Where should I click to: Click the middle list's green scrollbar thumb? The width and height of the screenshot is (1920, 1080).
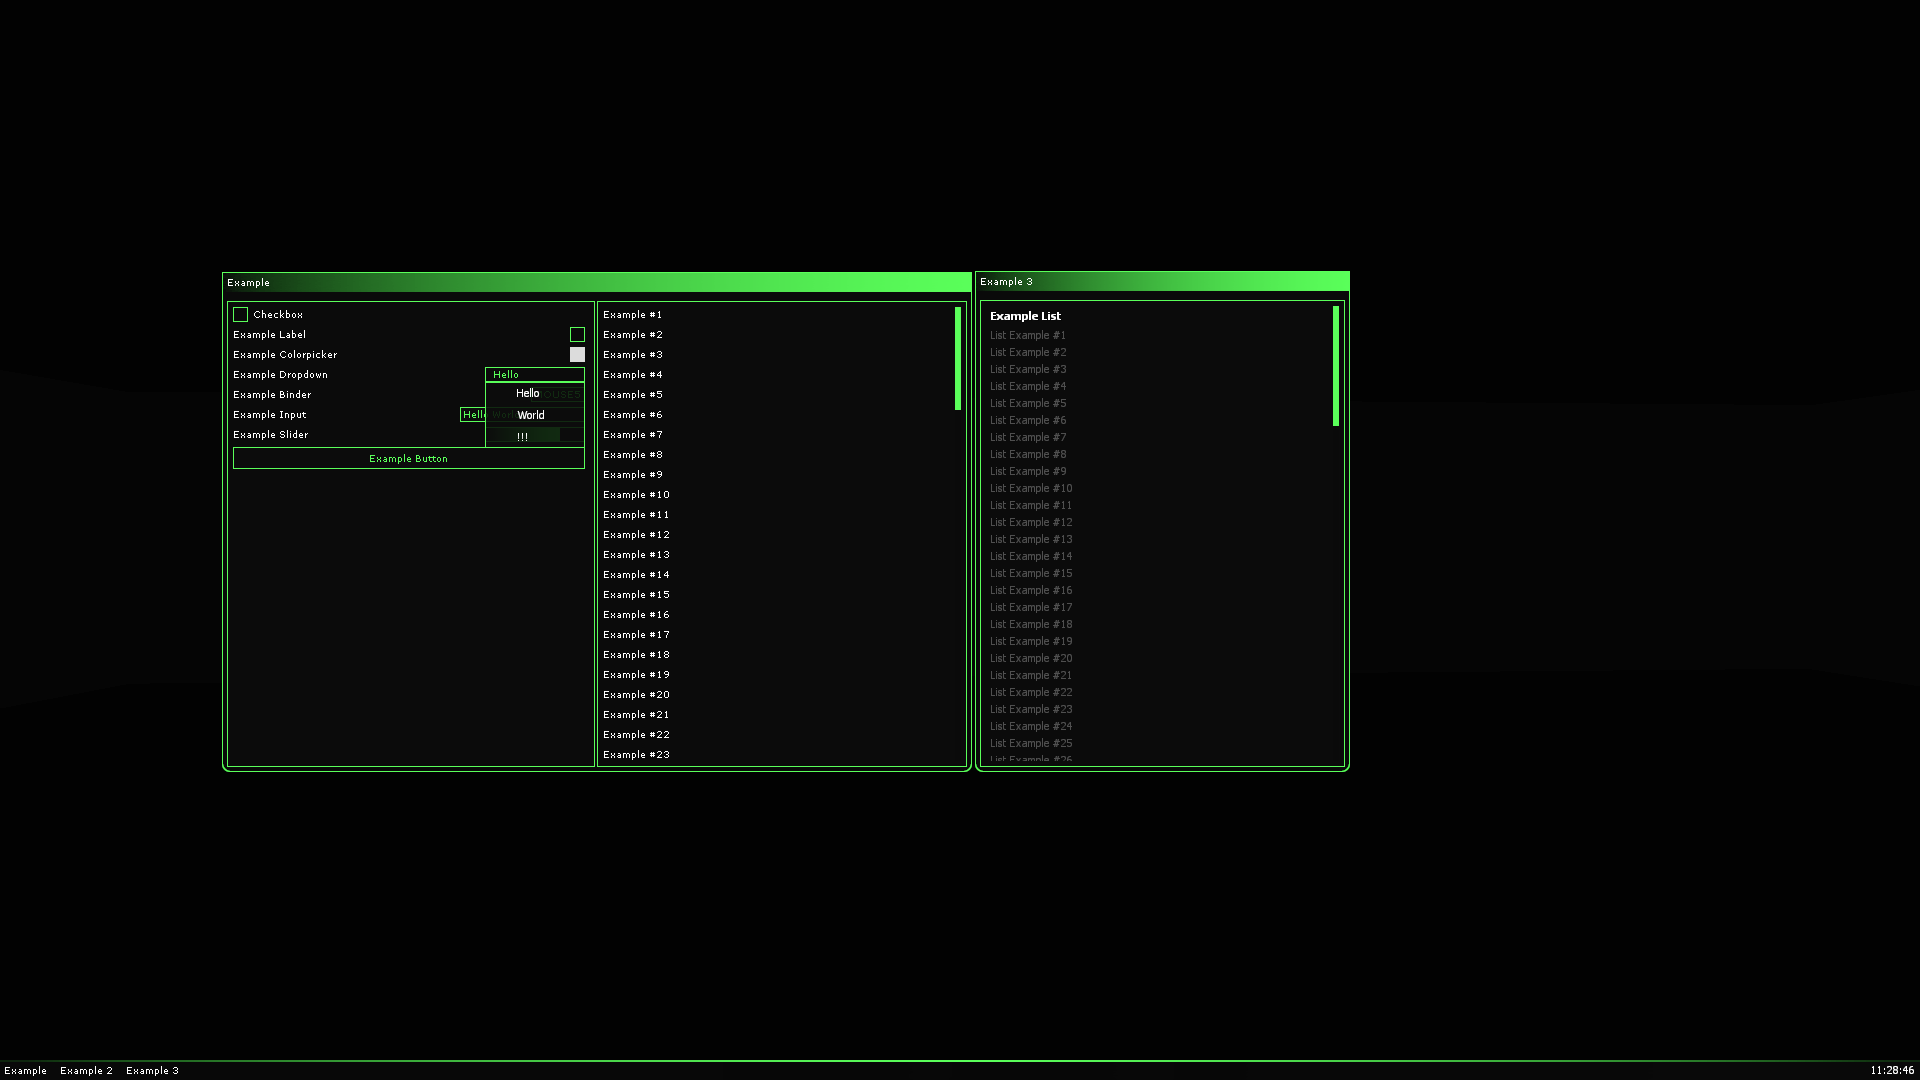coord(958,358)
